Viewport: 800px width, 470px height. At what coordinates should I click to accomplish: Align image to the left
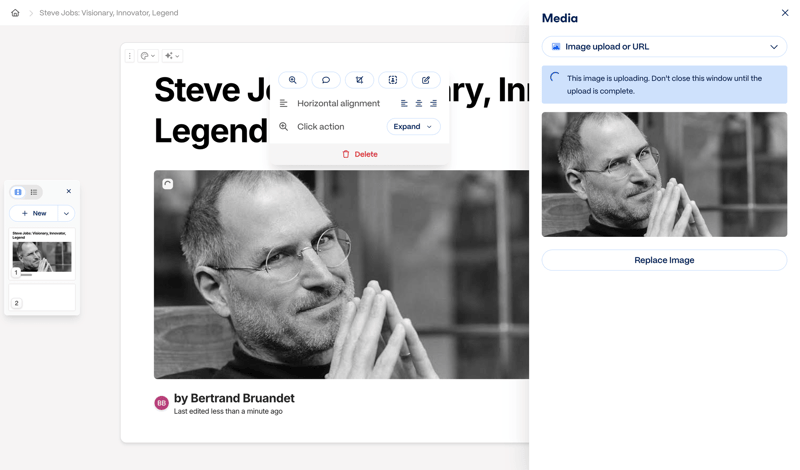(404, 103)
